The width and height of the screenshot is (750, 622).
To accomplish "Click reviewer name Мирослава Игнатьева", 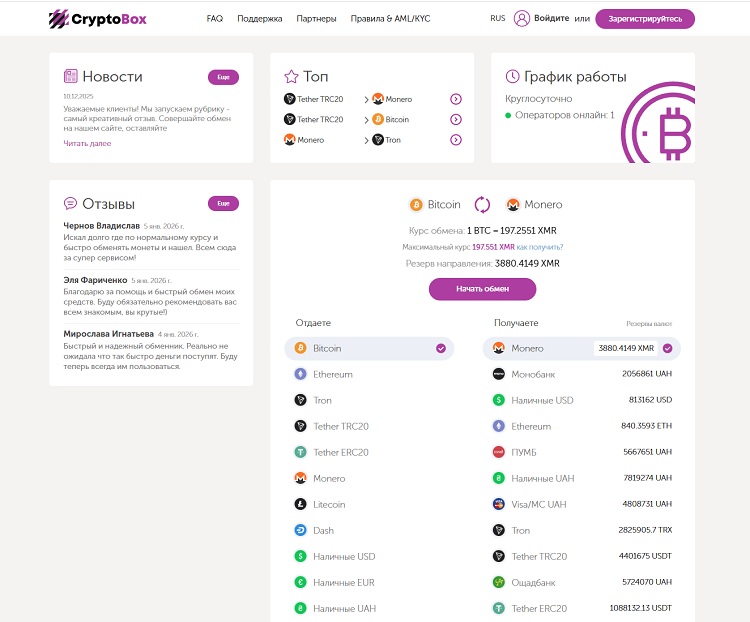I will [109, 334].
